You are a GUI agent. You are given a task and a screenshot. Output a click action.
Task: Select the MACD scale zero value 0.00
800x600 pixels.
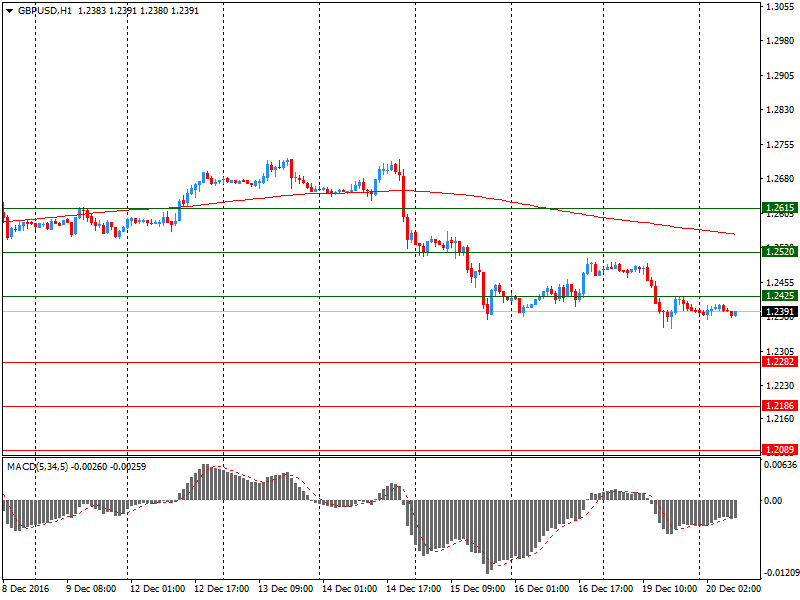pos(773,501)
